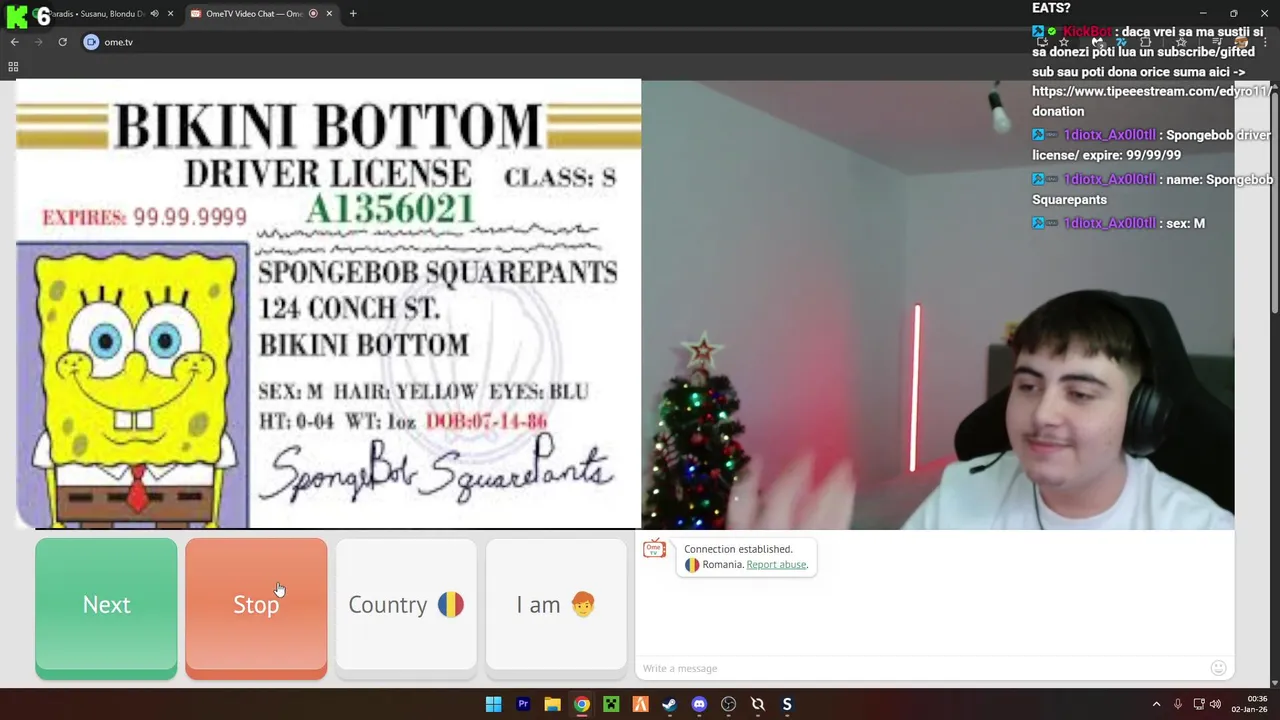
Task: Open the extensions puzzle icon
Action: point(1145,42)
